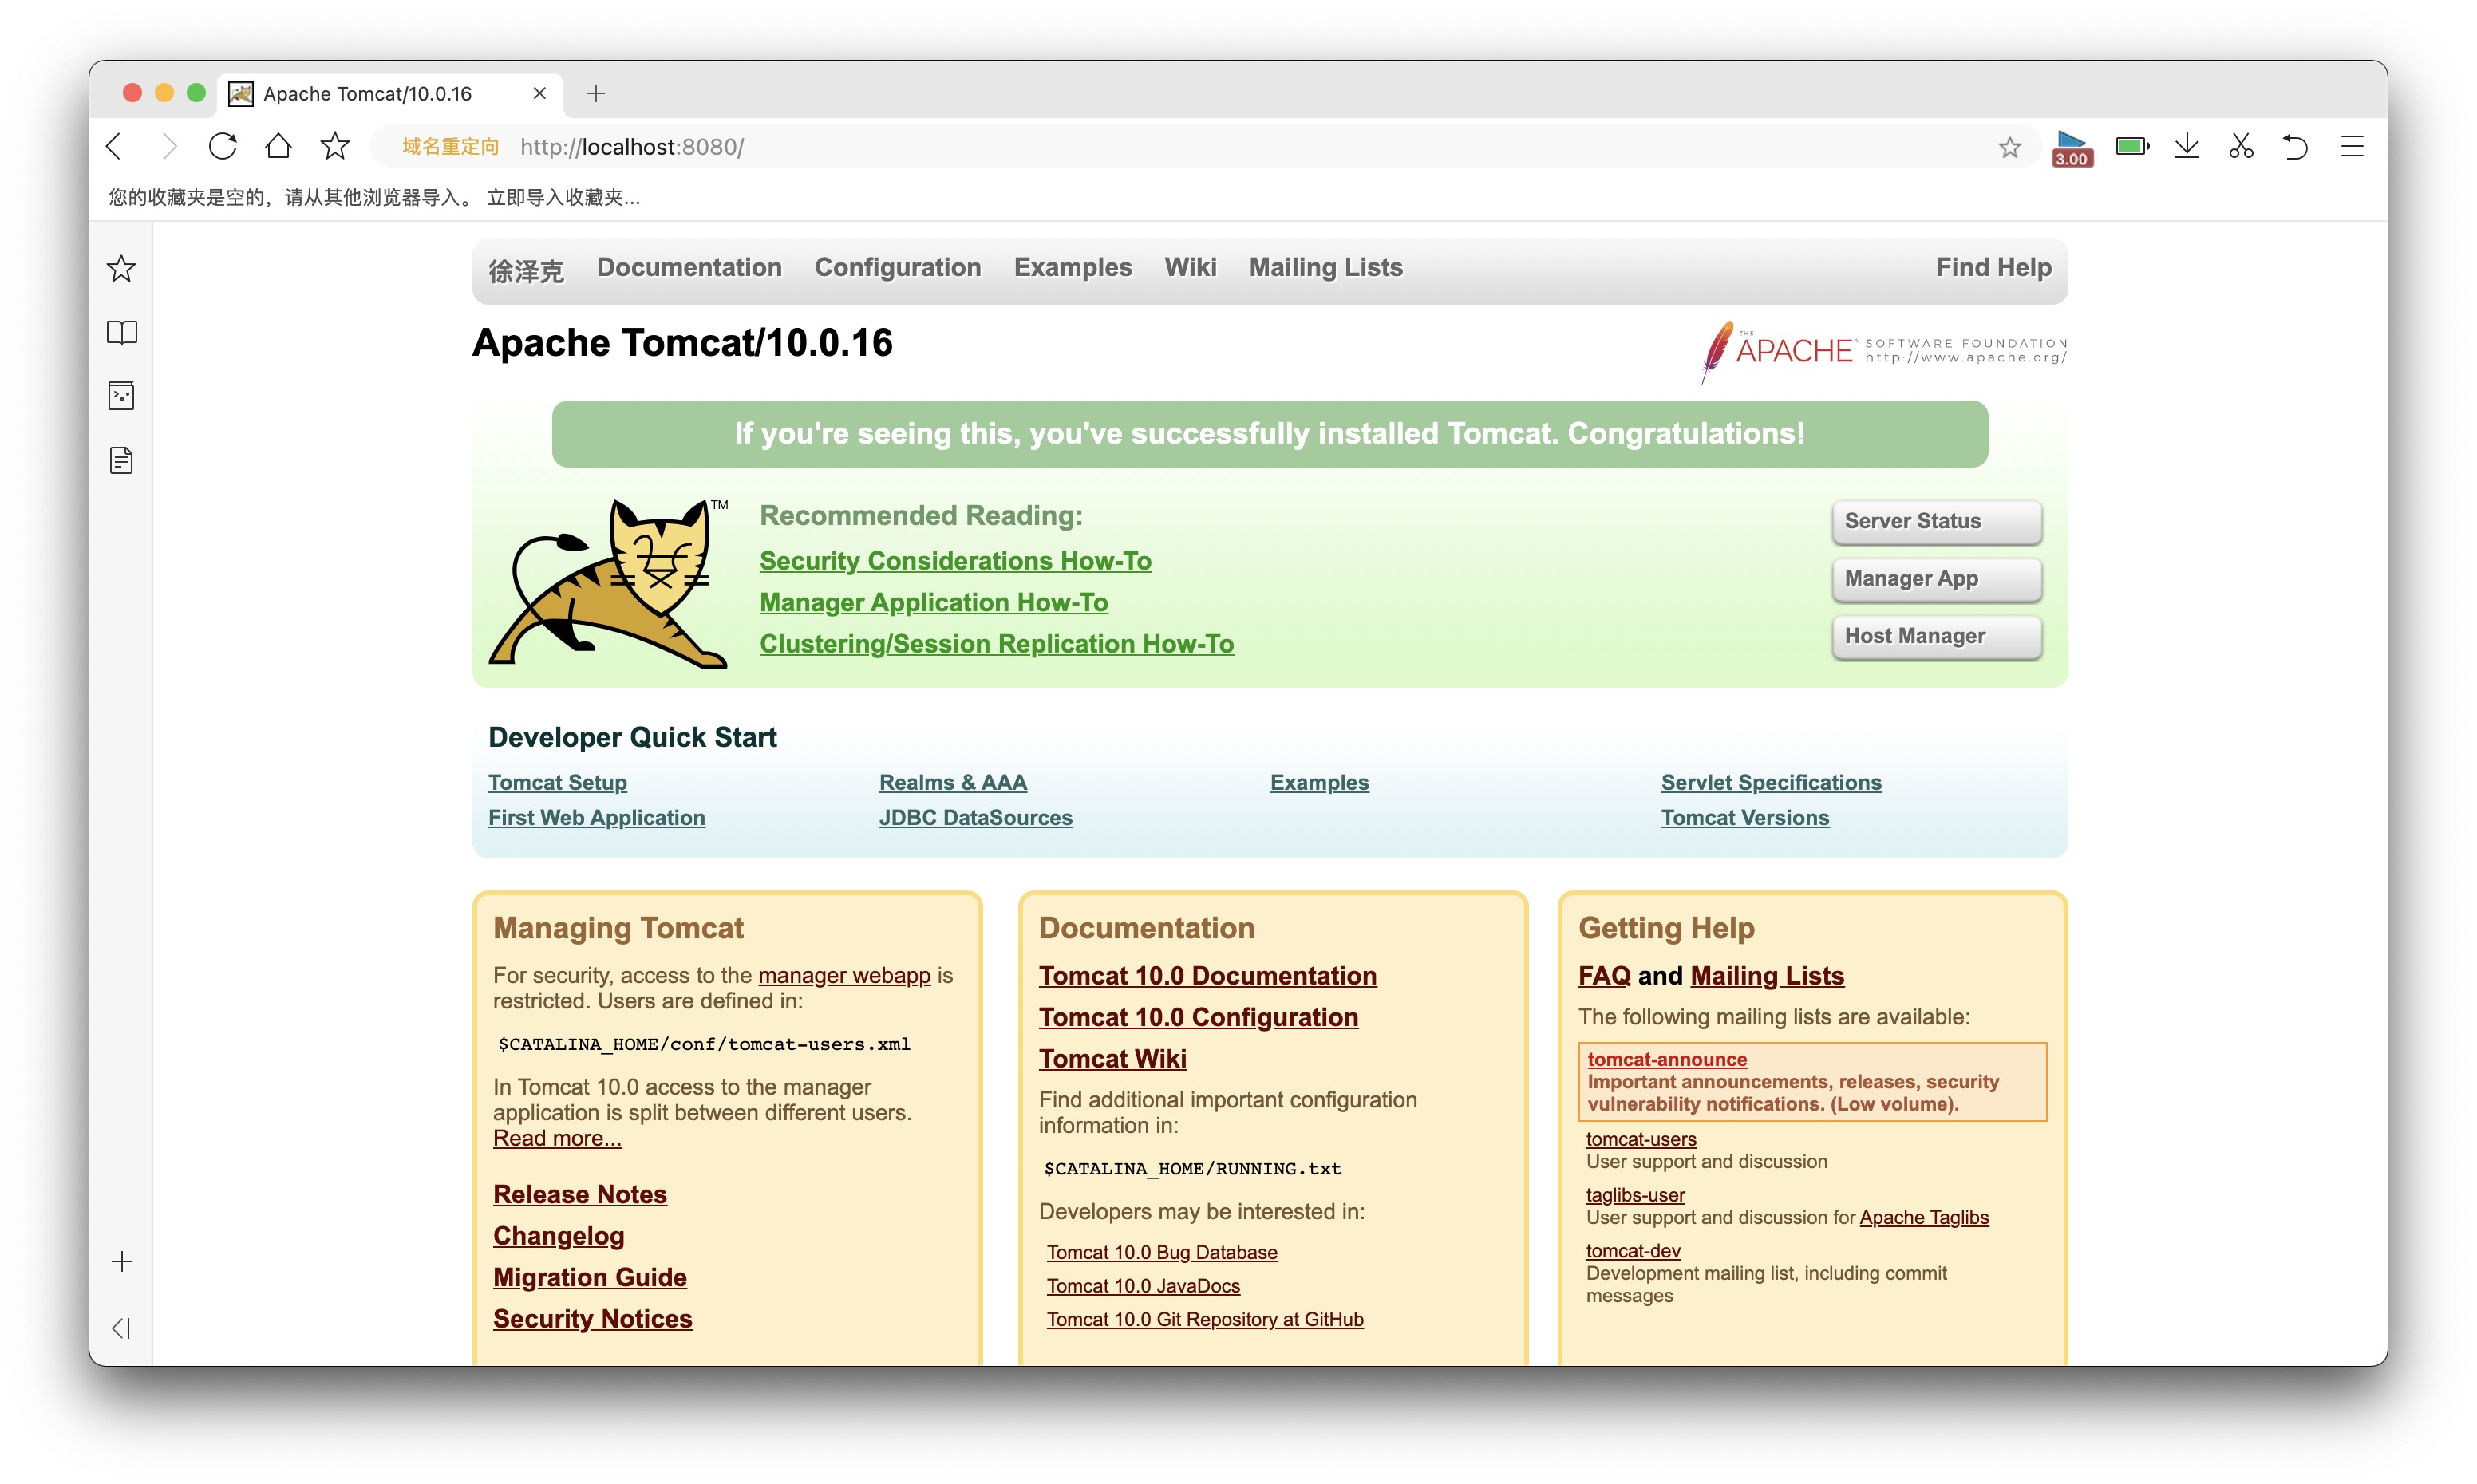Open a new browser tab
Image resolution: width=2477 pixels, height=1484 pixels.
(x=596, y=93)
